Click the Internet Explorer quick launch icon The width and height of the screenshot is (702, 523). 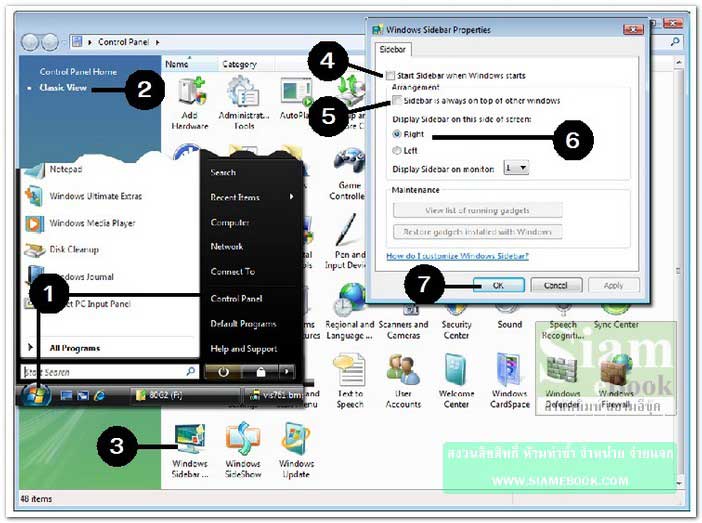click(x=99, y=395)
